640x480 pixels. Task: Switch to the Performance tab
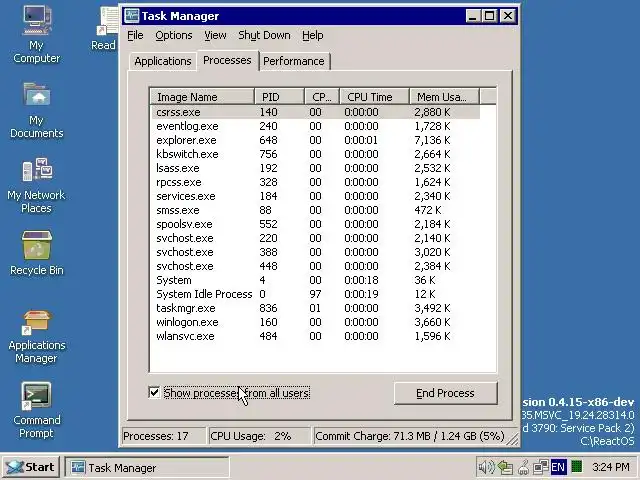point(293,61)
